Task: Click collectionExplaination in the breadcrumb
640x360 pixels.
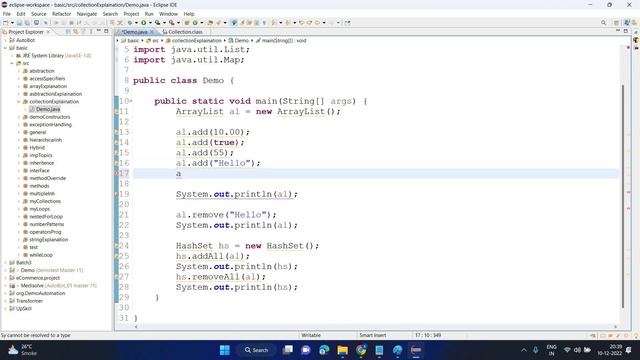Action: (x=196, y=40)
